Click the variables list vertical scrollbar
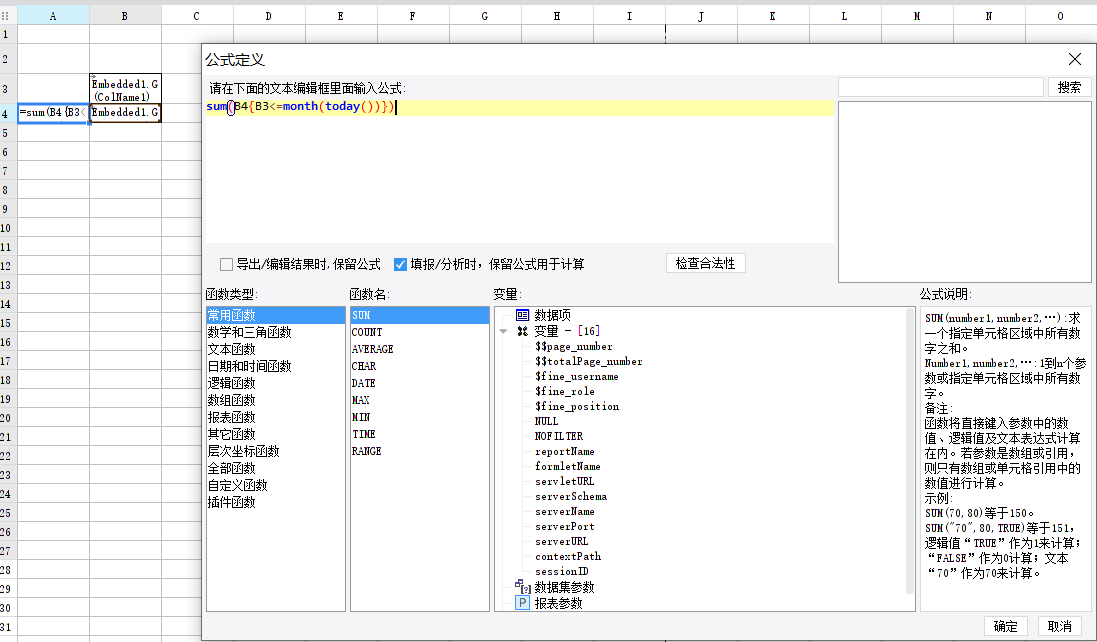Screen dimensions: 1097x642 coord(910,450)
